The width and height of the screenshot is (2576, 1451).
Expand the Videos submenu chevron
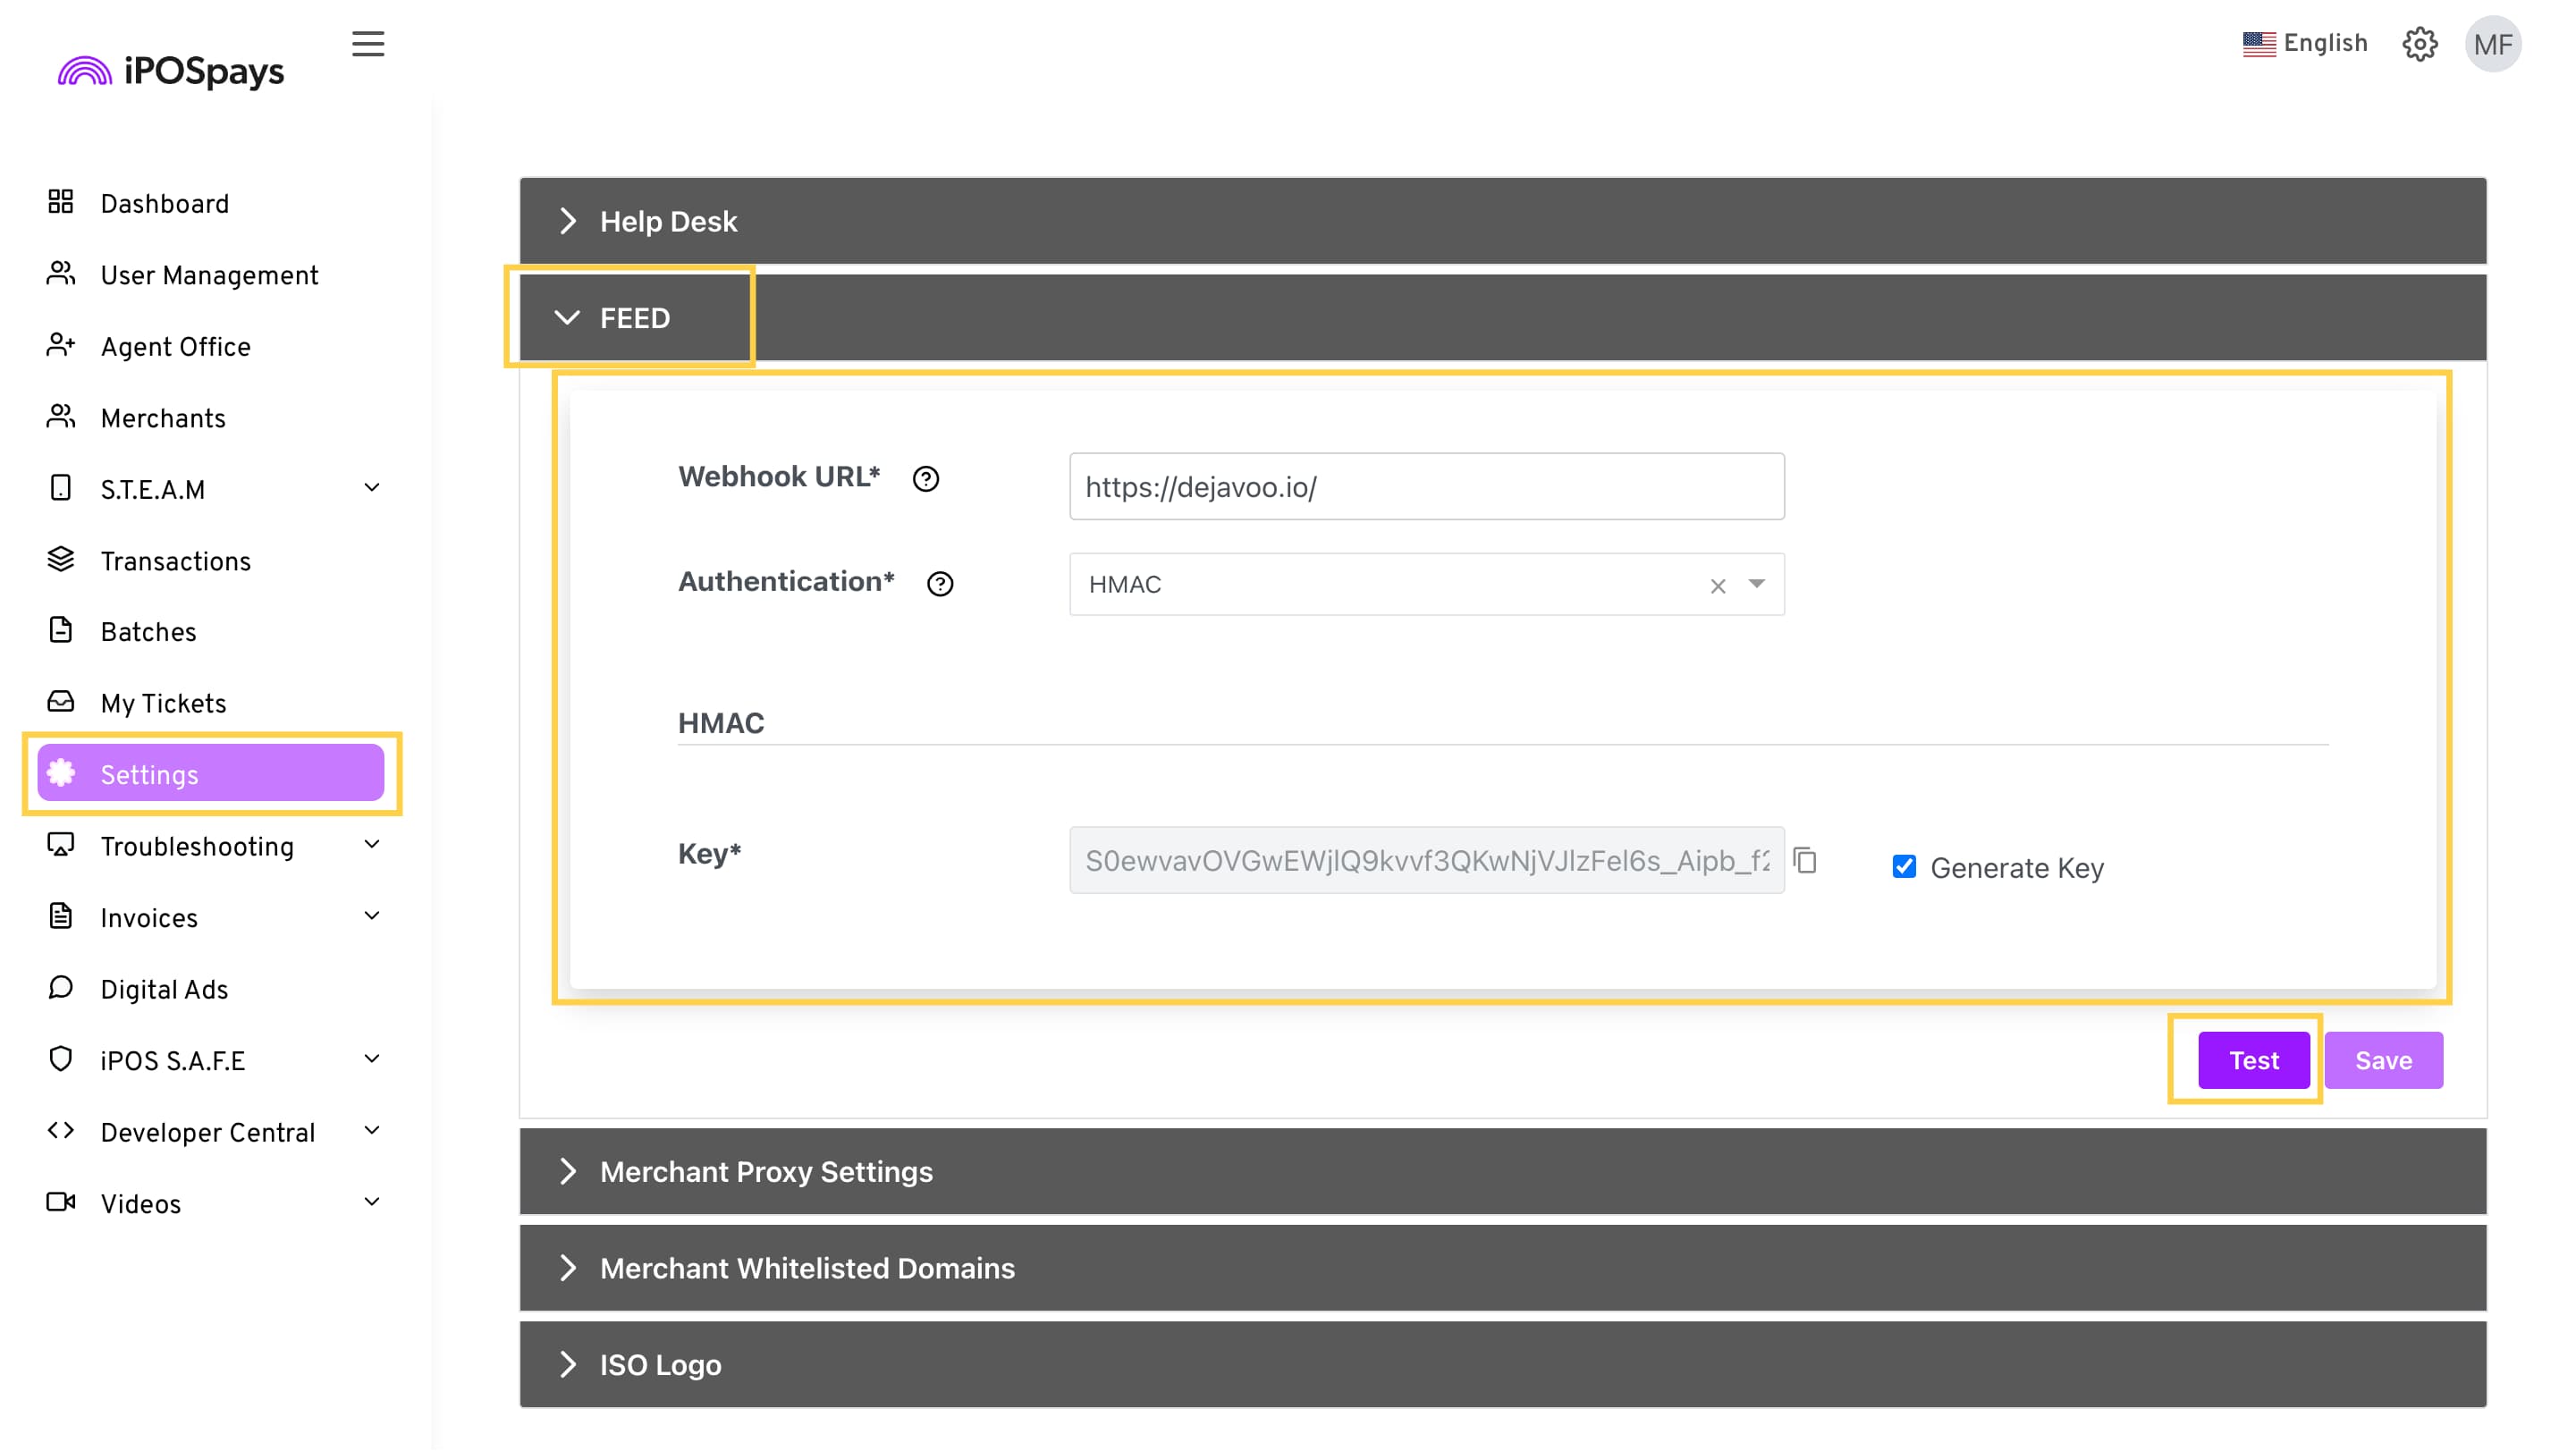372,1202
